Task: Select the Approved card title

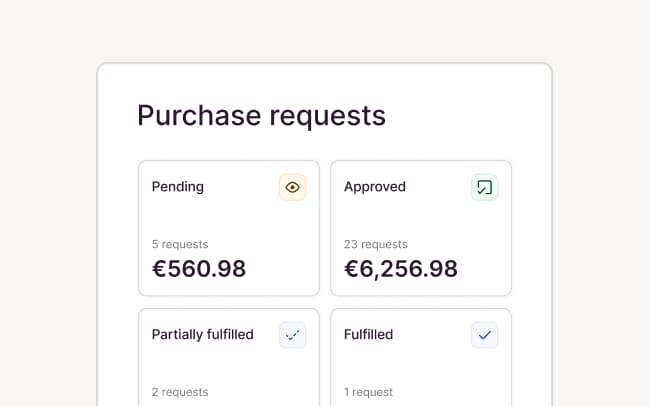Action: (x=374, y=186)
